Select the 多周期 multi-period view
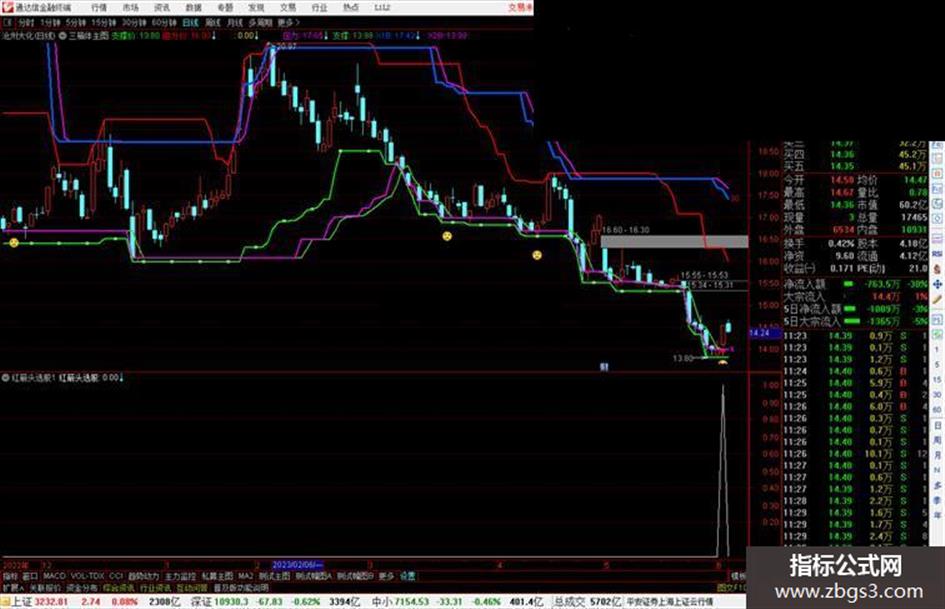The image size is (945, 609). (x=260, y=22)
